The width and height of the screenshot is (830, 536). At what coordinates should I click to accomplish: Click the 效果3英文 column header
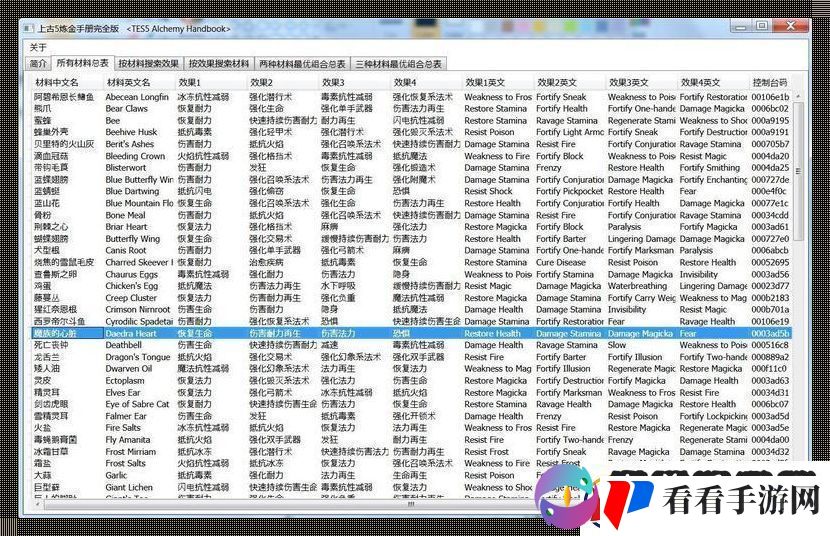click(641, 83)
